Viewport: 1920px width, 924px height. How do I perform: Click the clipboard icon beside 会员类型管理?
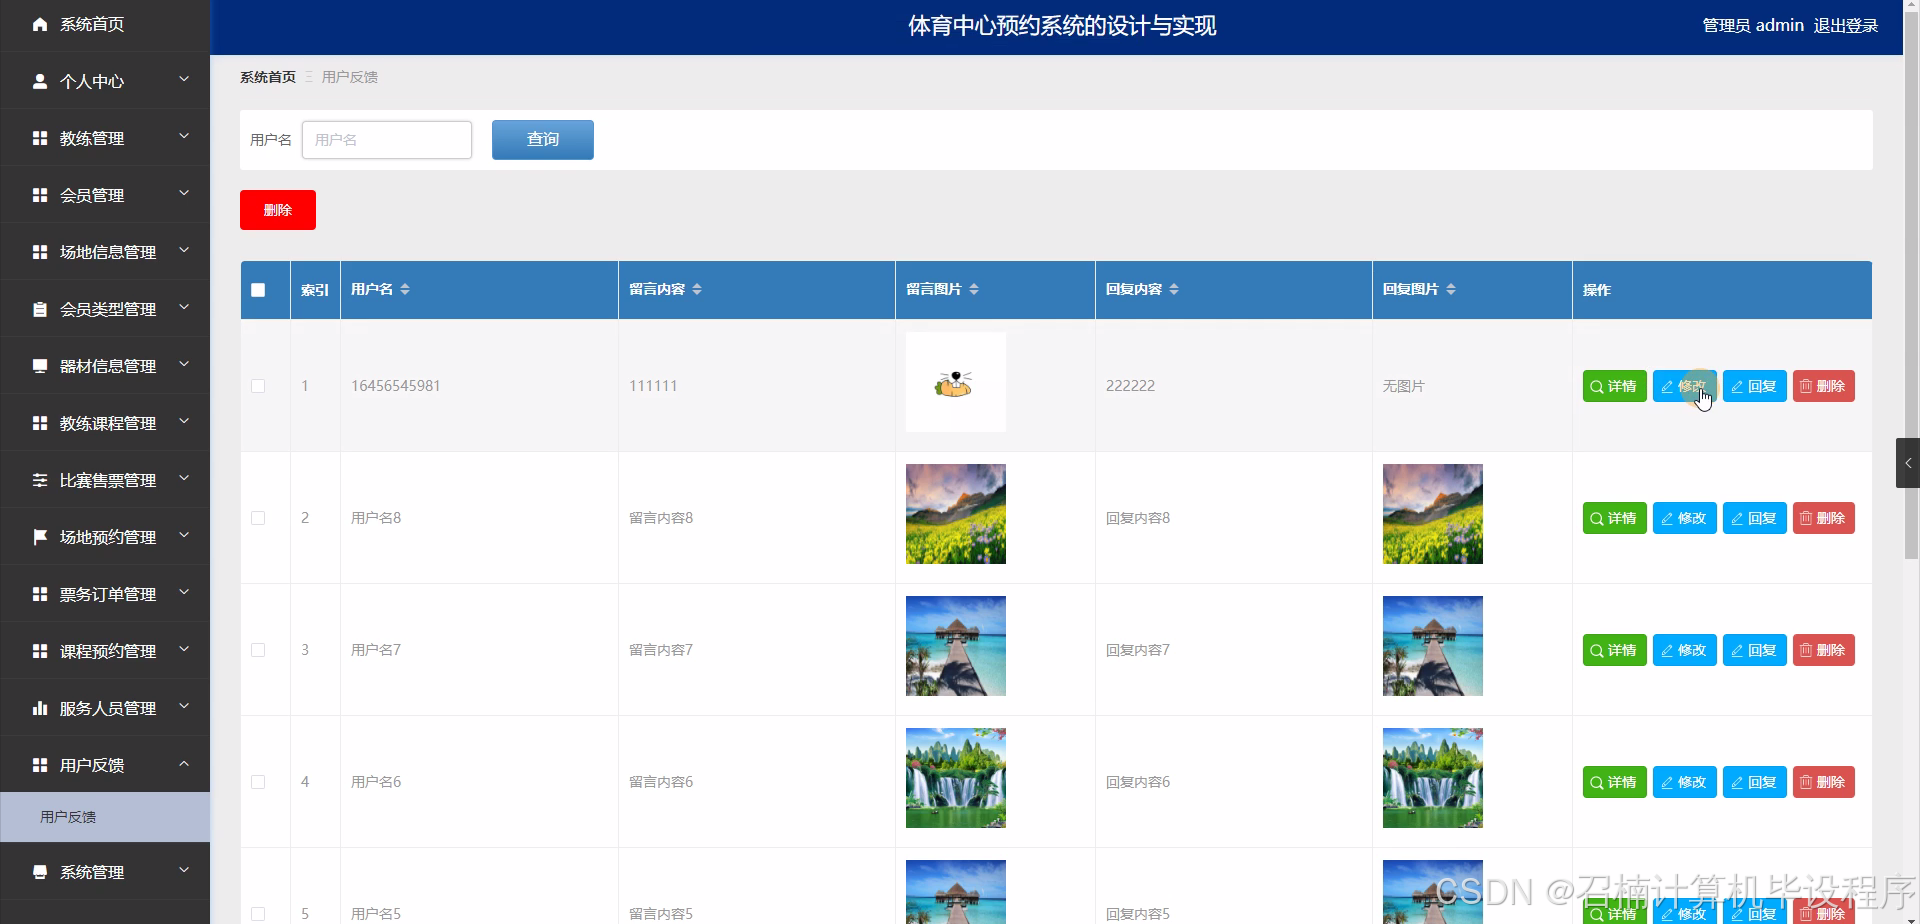(x=40, y=309)
